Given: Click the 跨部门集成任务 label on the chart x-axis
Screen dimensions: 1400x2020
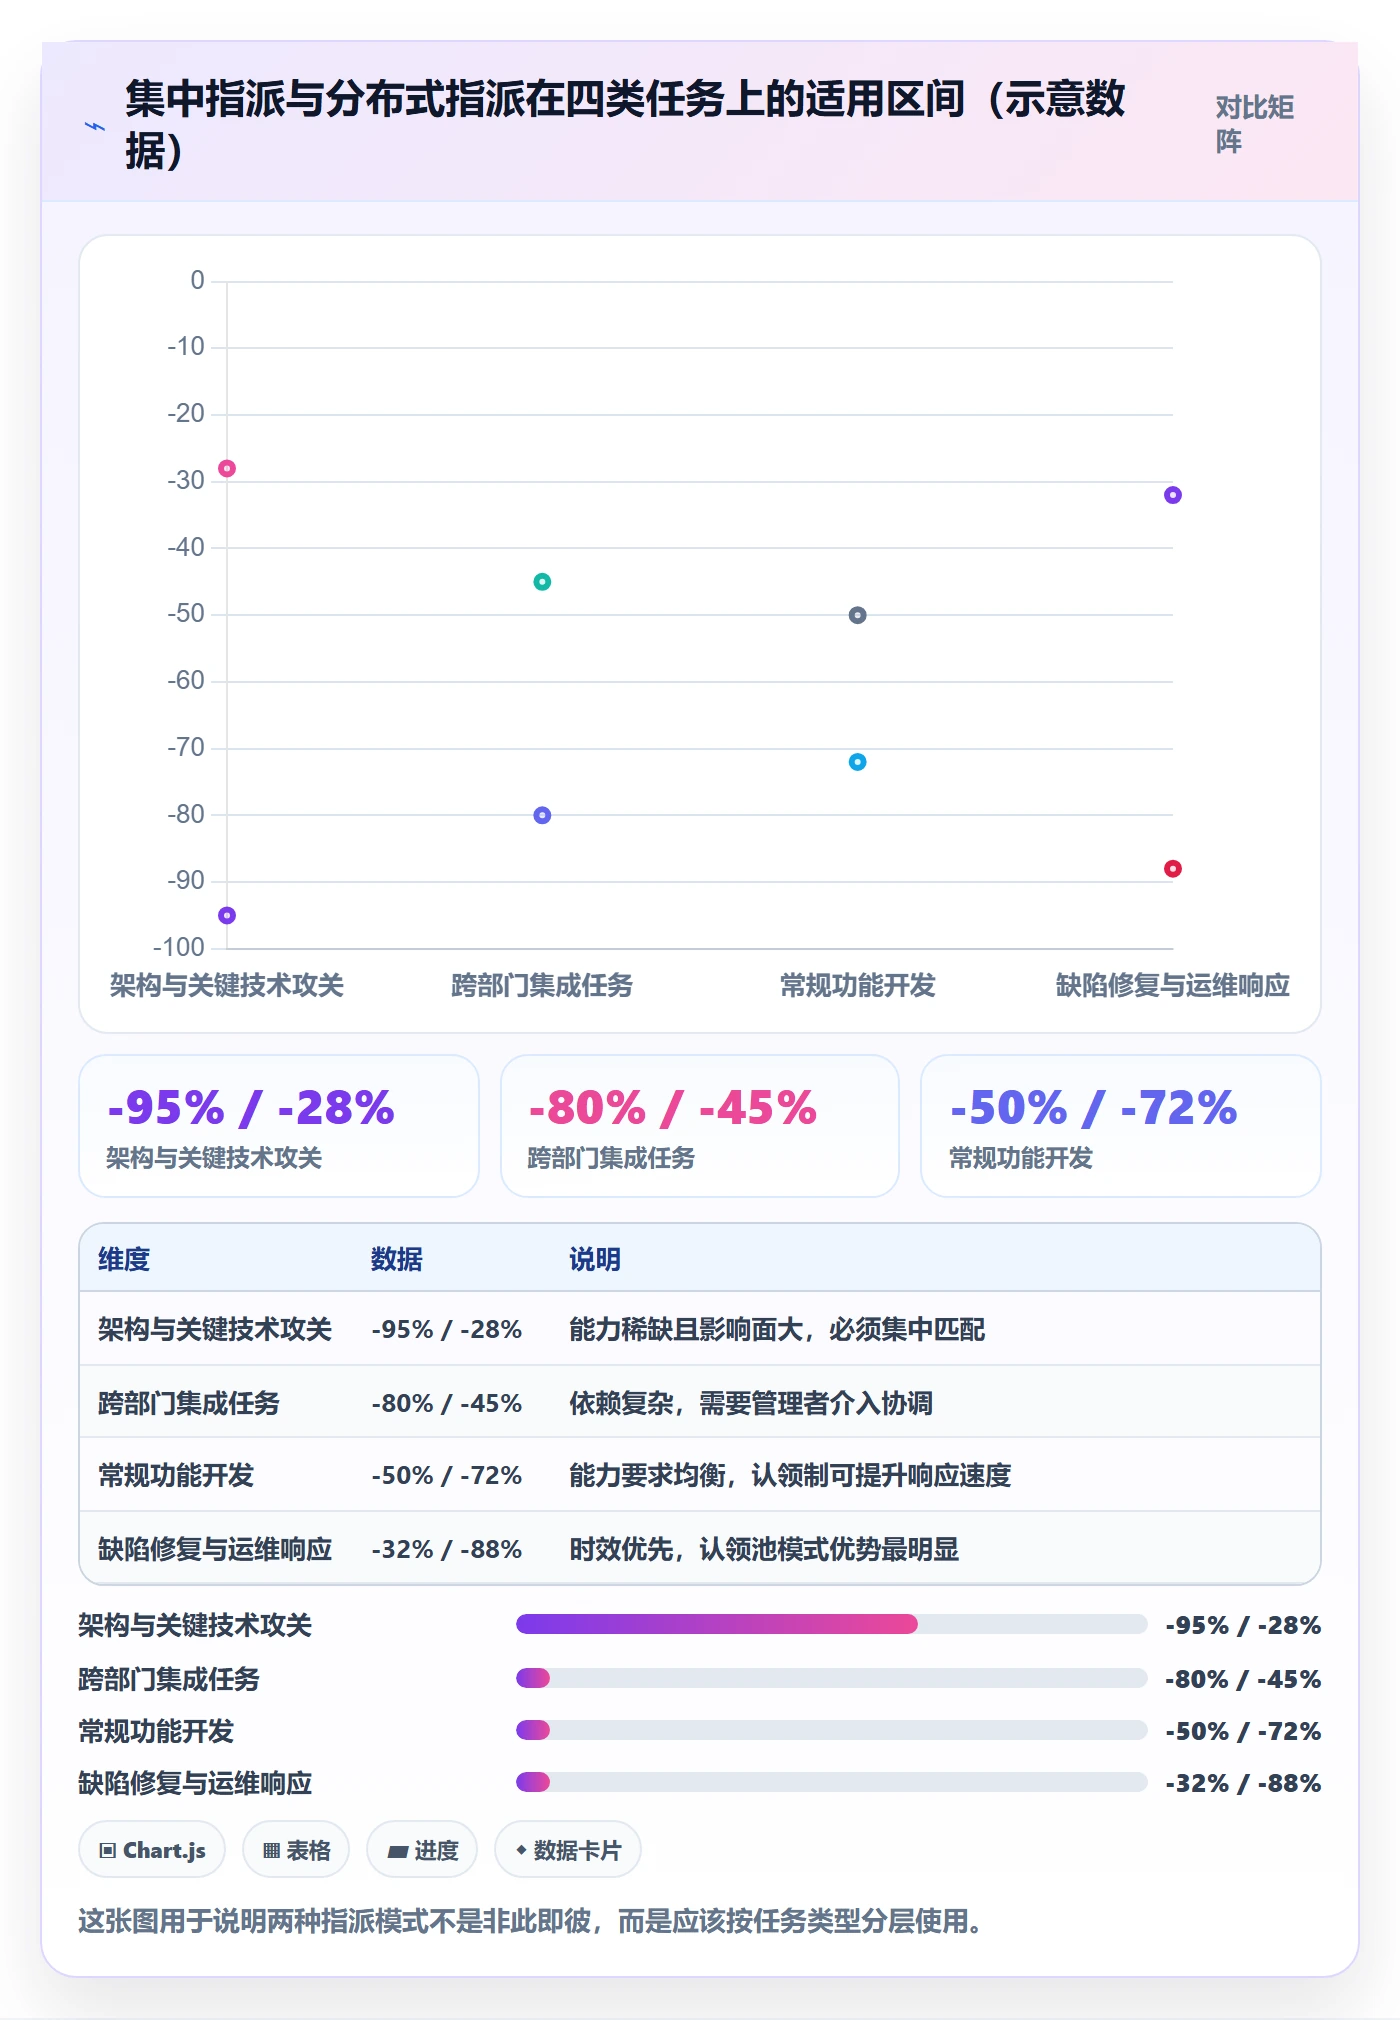Looking at the screenshot, I should click(542, 986).
